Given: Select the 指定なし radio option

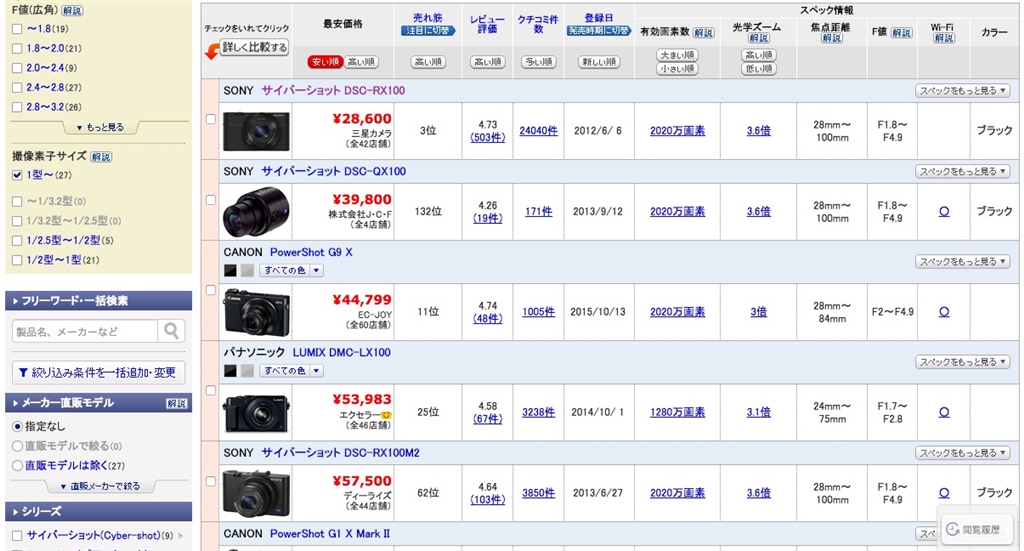Looking at the screenshot, I should [18, 426].
